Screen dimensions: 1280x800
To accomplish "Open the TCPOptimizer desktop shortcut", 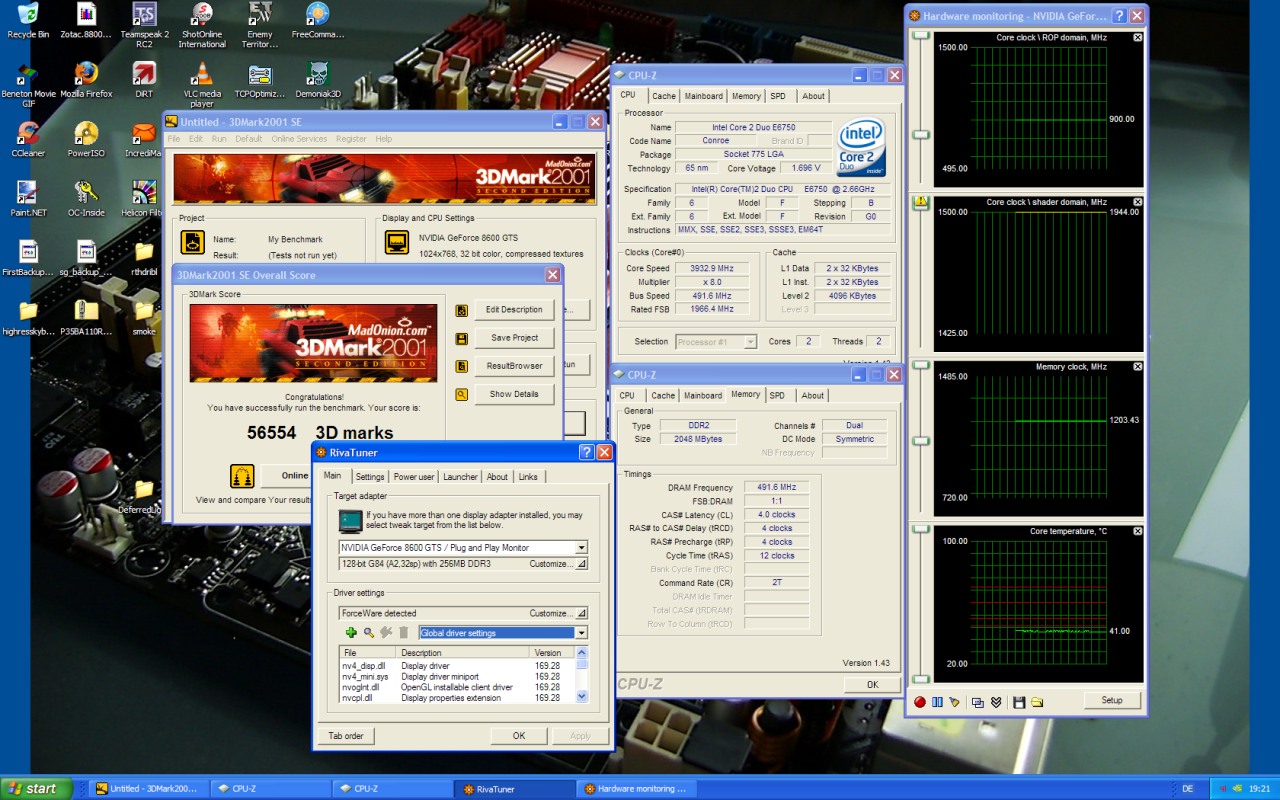I will coord(260,80).
